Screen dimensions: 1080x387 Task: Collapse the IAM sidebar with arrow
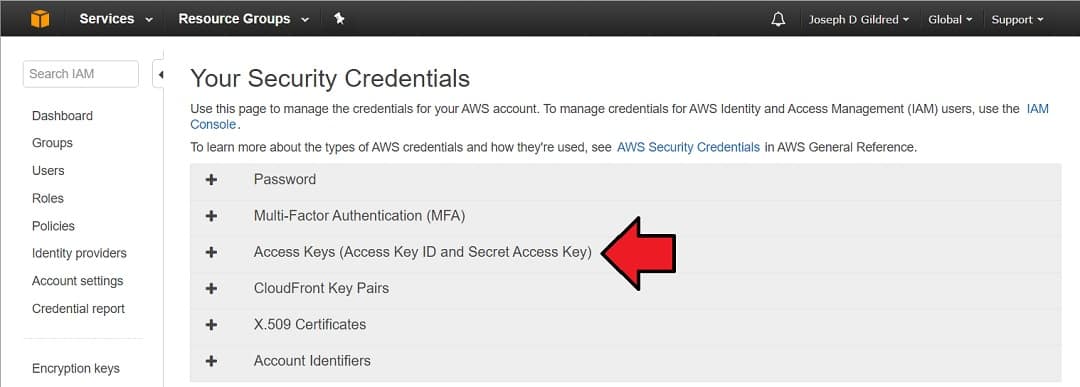pyautogui.click(x=159, y=74)
